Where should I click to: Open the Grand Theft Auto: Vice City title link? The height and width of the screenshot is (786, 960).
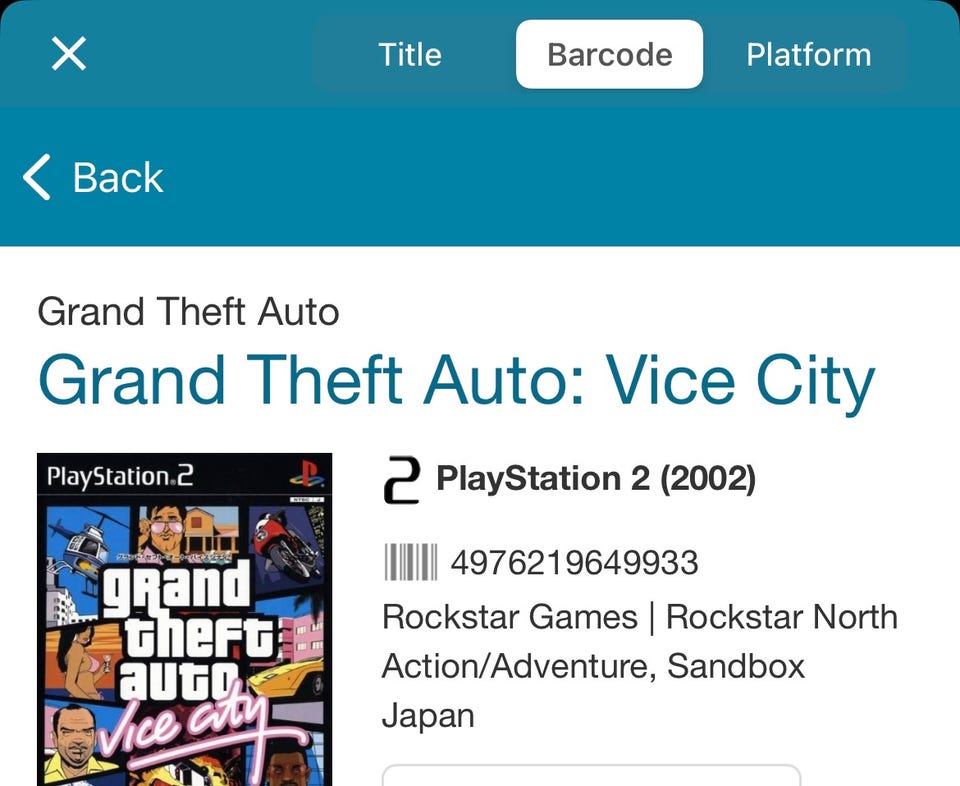coord(456,381)
